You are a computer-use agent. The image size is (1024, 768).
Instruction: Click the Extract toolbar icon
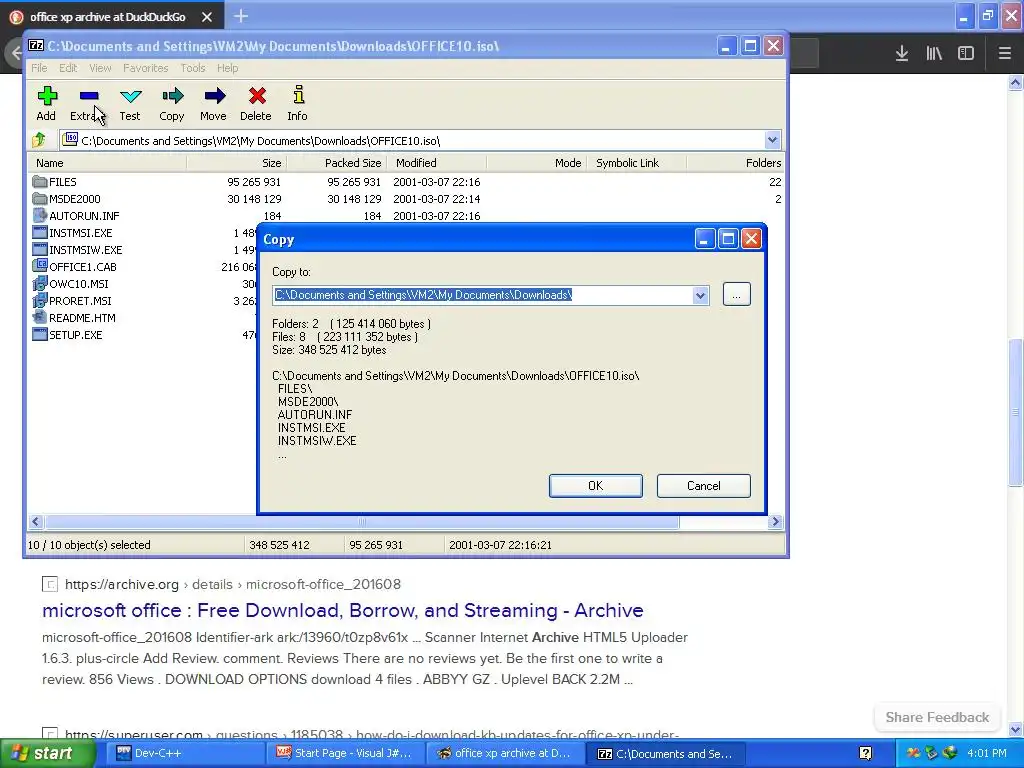(88, 97)
